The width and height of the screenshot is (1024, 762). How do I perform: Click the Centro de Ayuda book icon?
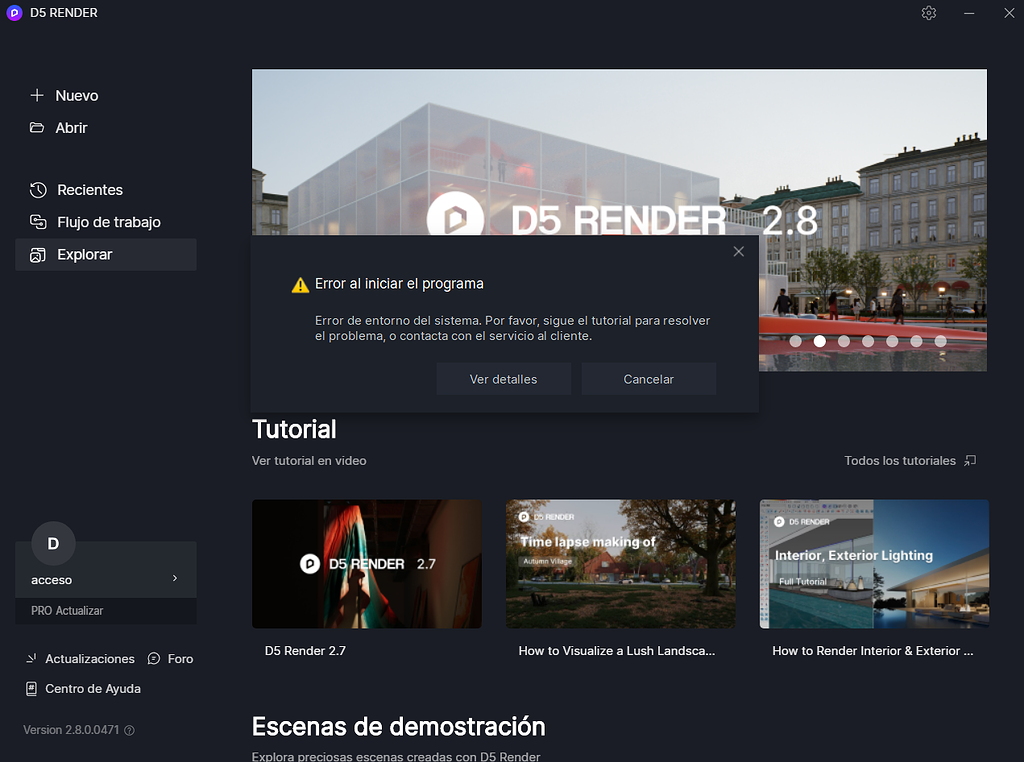coord(31,688)
